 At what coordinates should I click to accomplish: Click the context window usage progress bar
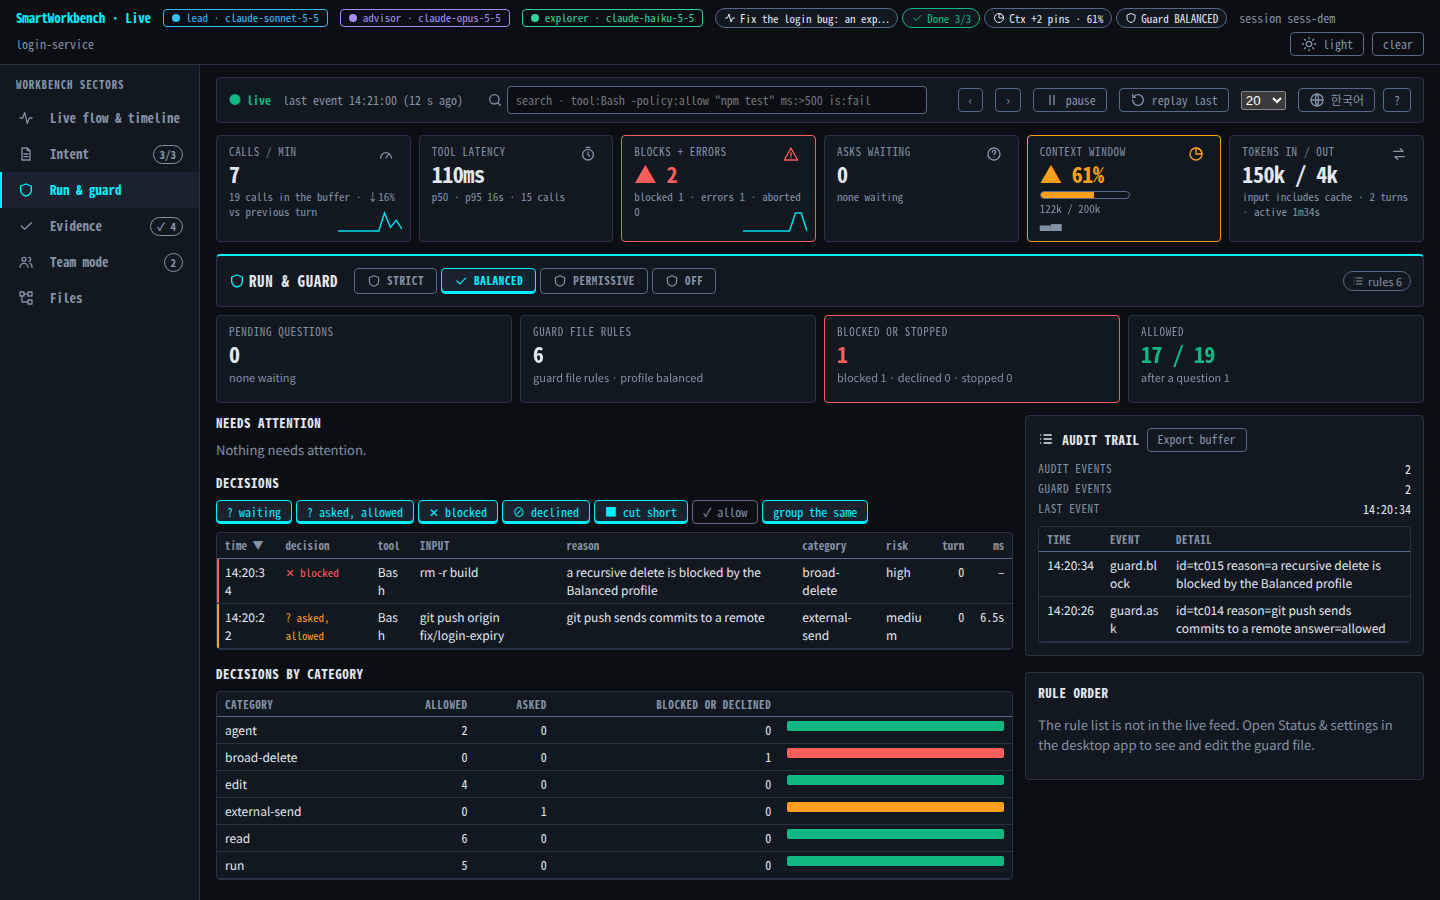pyautogui.click(x=1085, y=195)
